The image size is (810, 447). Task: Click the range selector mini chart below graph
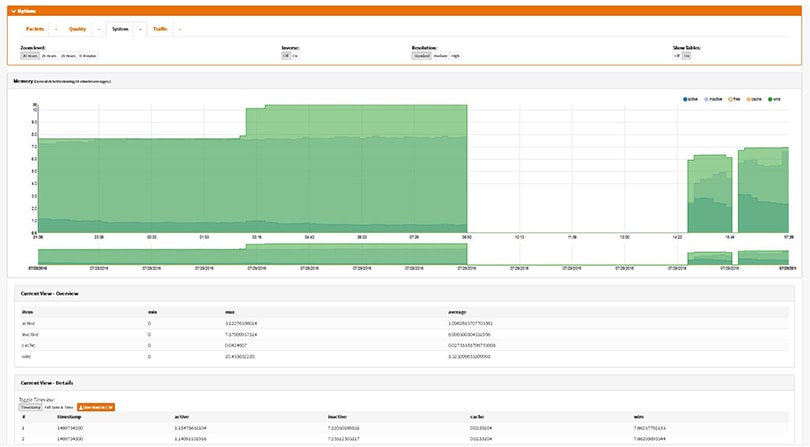(400, 257)
